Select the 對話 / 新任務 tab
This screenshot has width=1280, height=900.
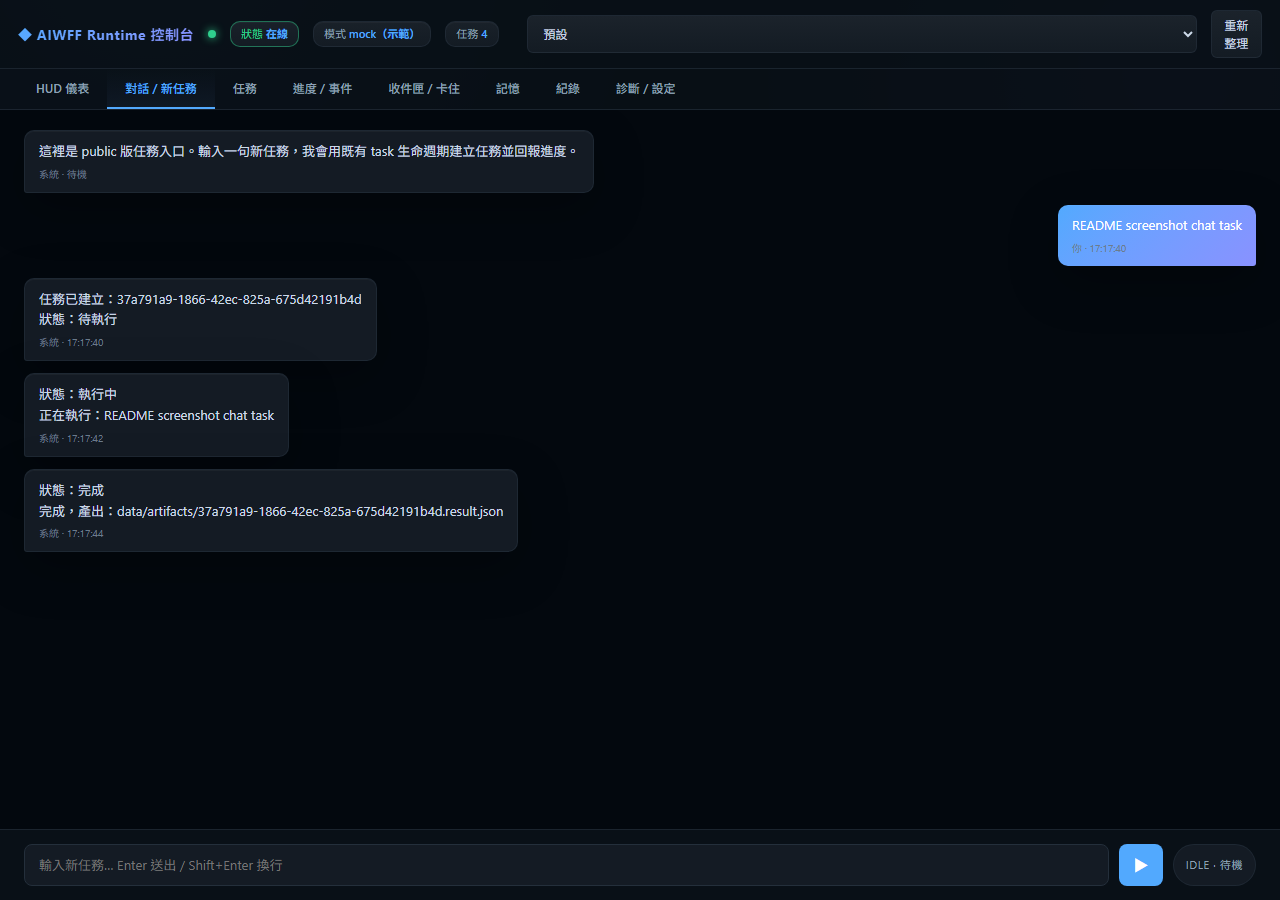[161, 89]
